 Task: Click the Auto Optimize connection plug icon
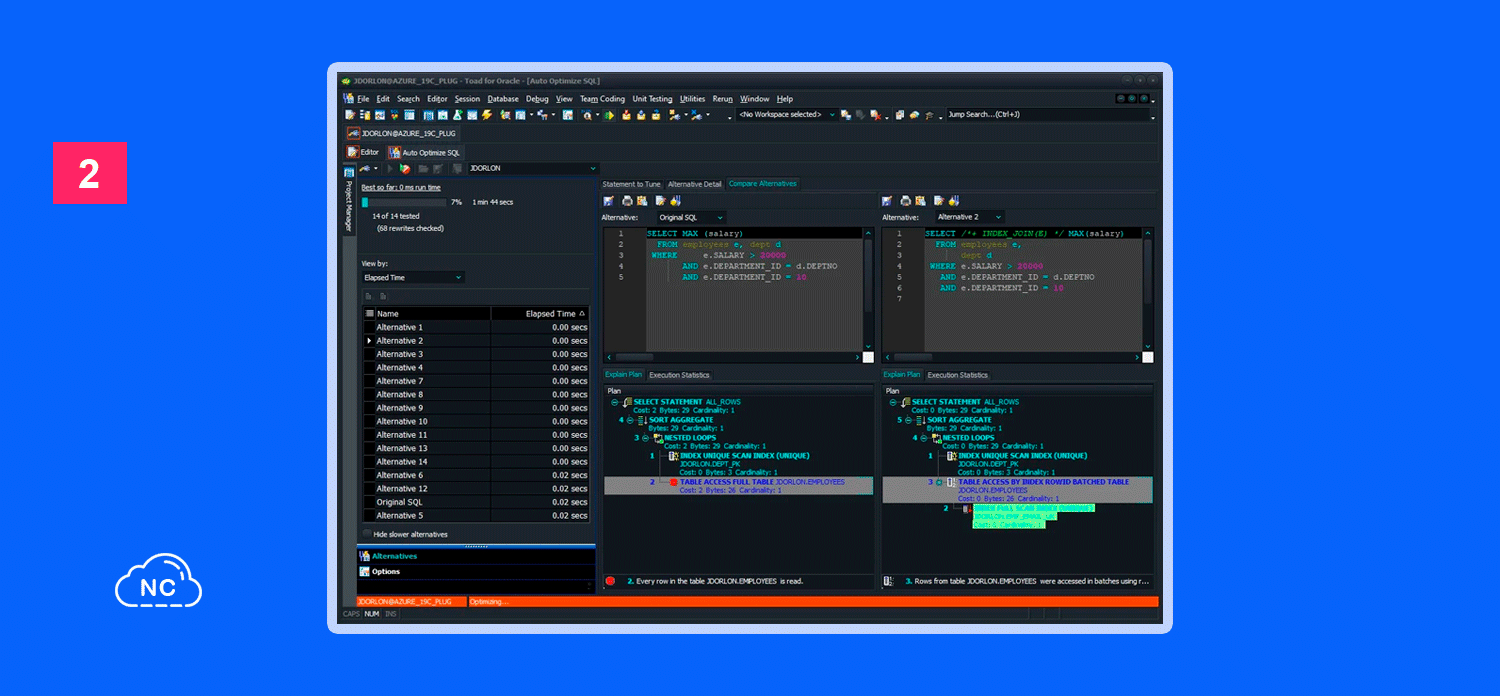click(365, 168)
